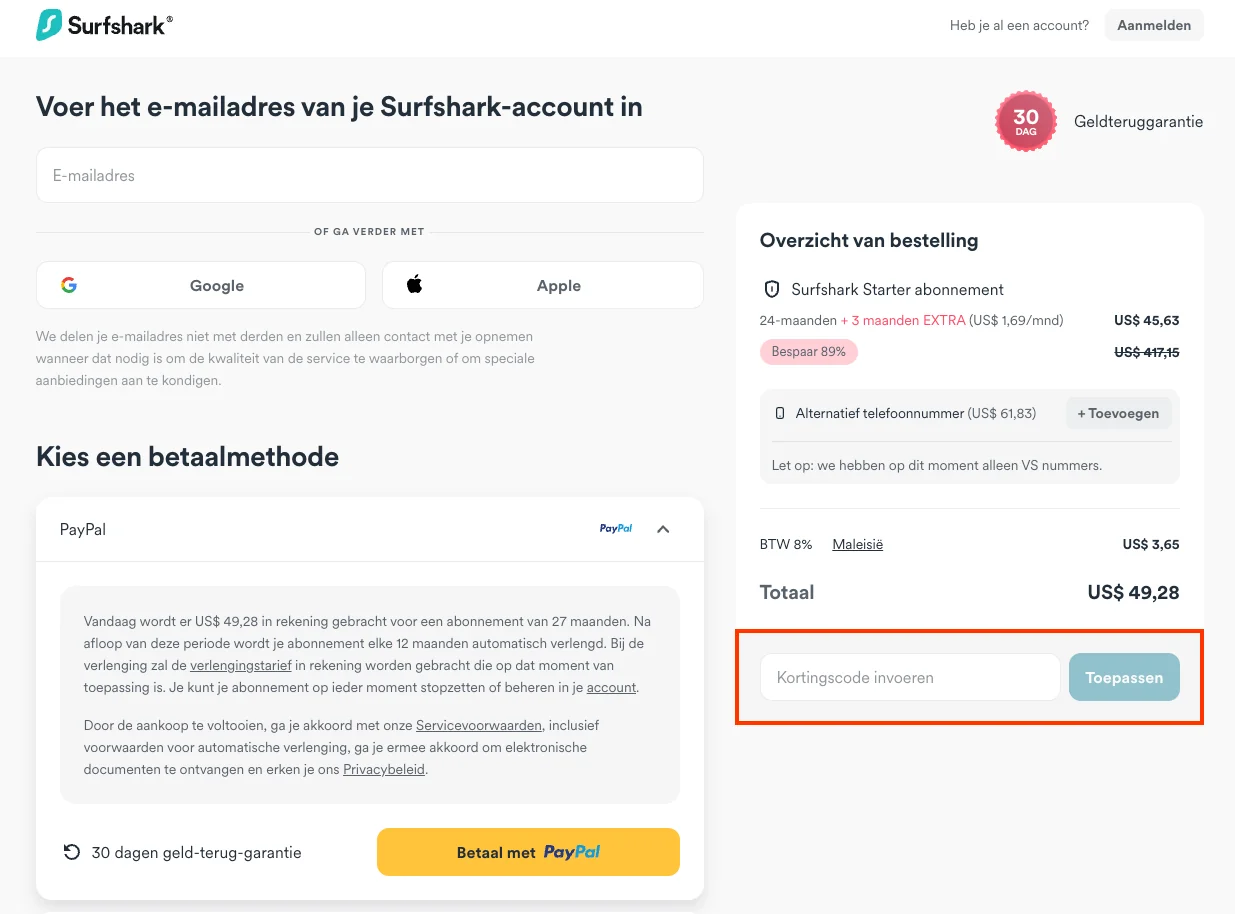Click the PayPal logo in payment header
Image resolution: width=1235 pixels, height=914 pixels.
(615, 528)
